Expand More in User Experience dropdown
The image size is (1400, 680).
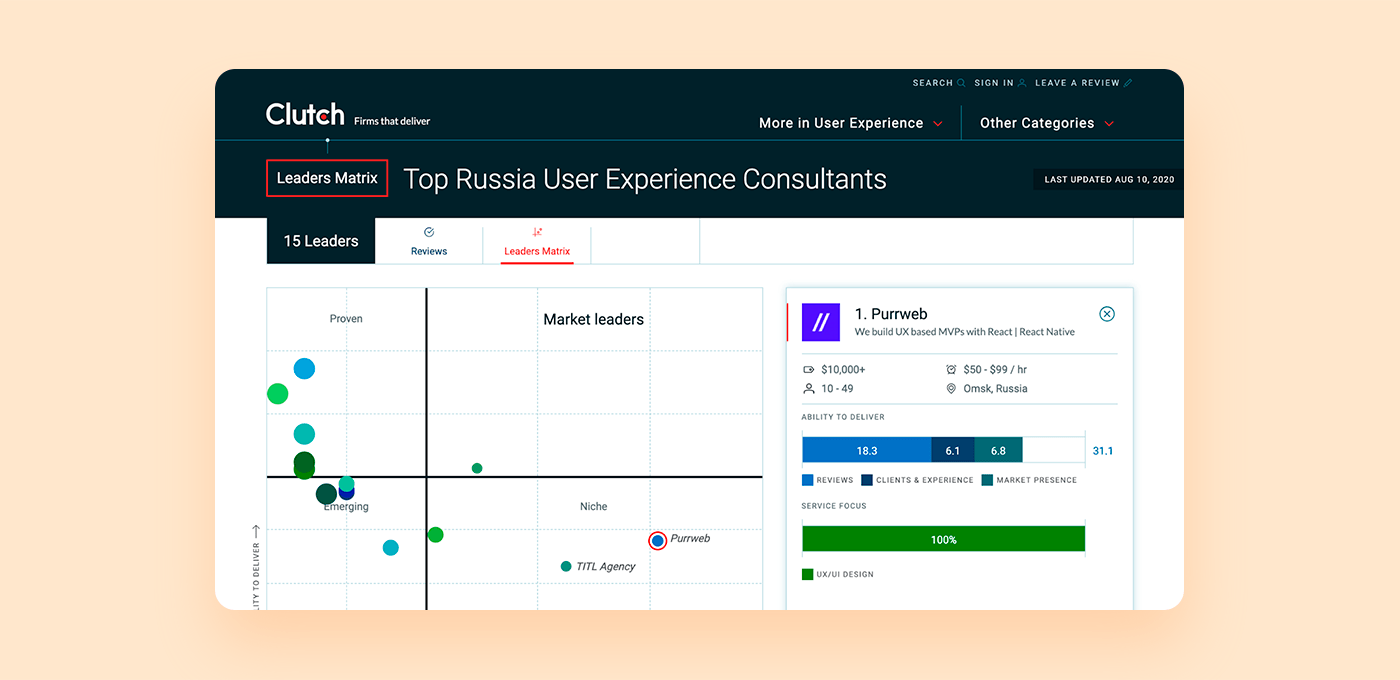pos(851,123)
